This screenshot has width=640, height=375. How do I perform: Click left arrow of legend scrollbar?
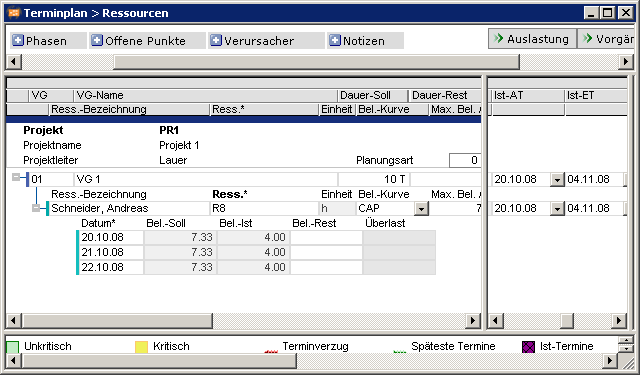[x=14, y=361]
